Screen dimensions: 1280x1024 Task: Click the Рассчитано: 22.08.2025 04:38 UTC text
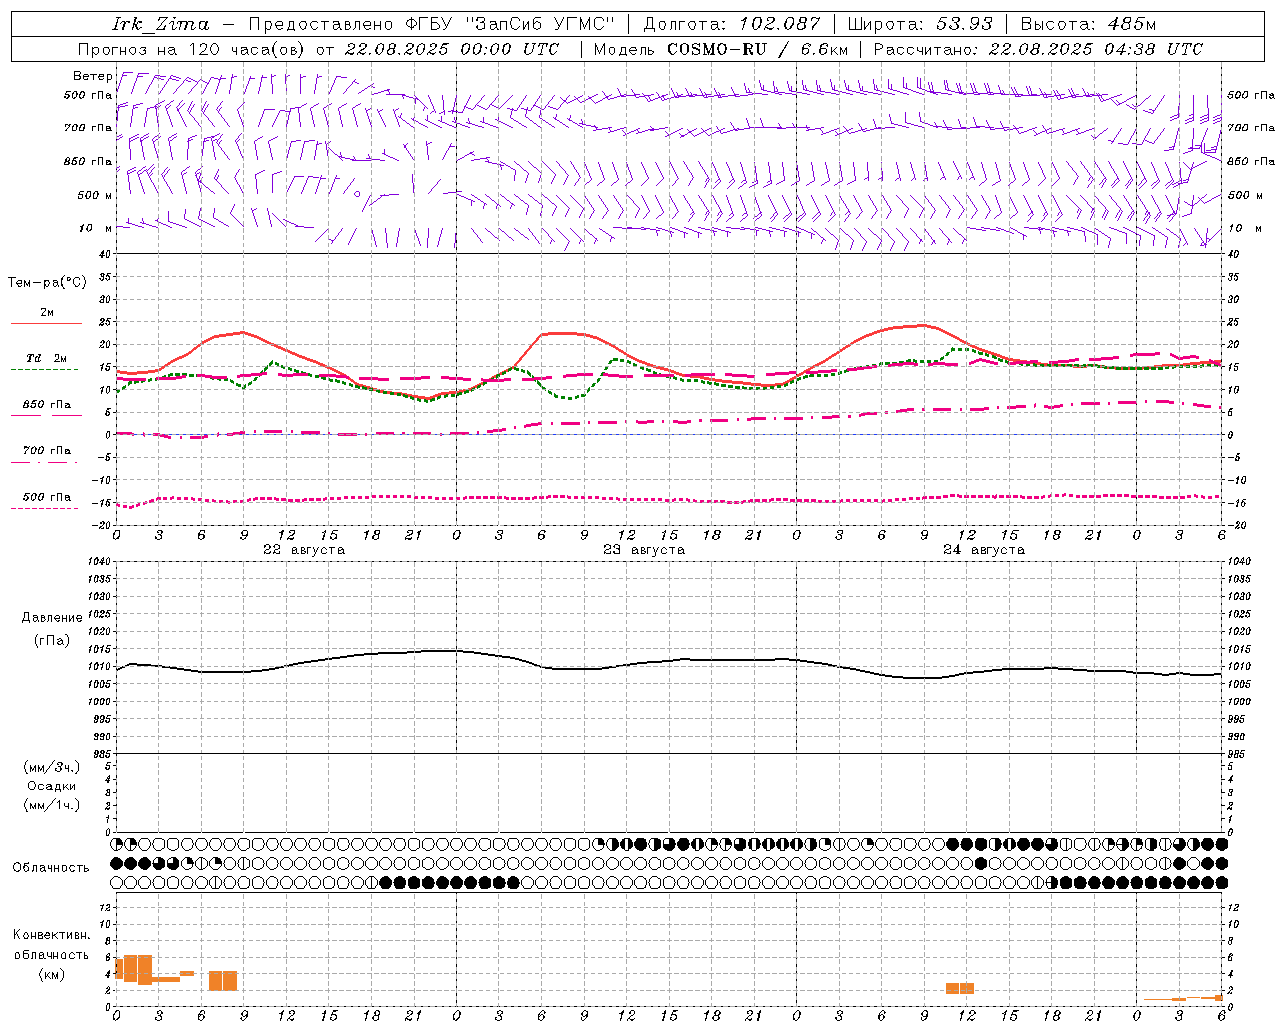(1038, 49)
